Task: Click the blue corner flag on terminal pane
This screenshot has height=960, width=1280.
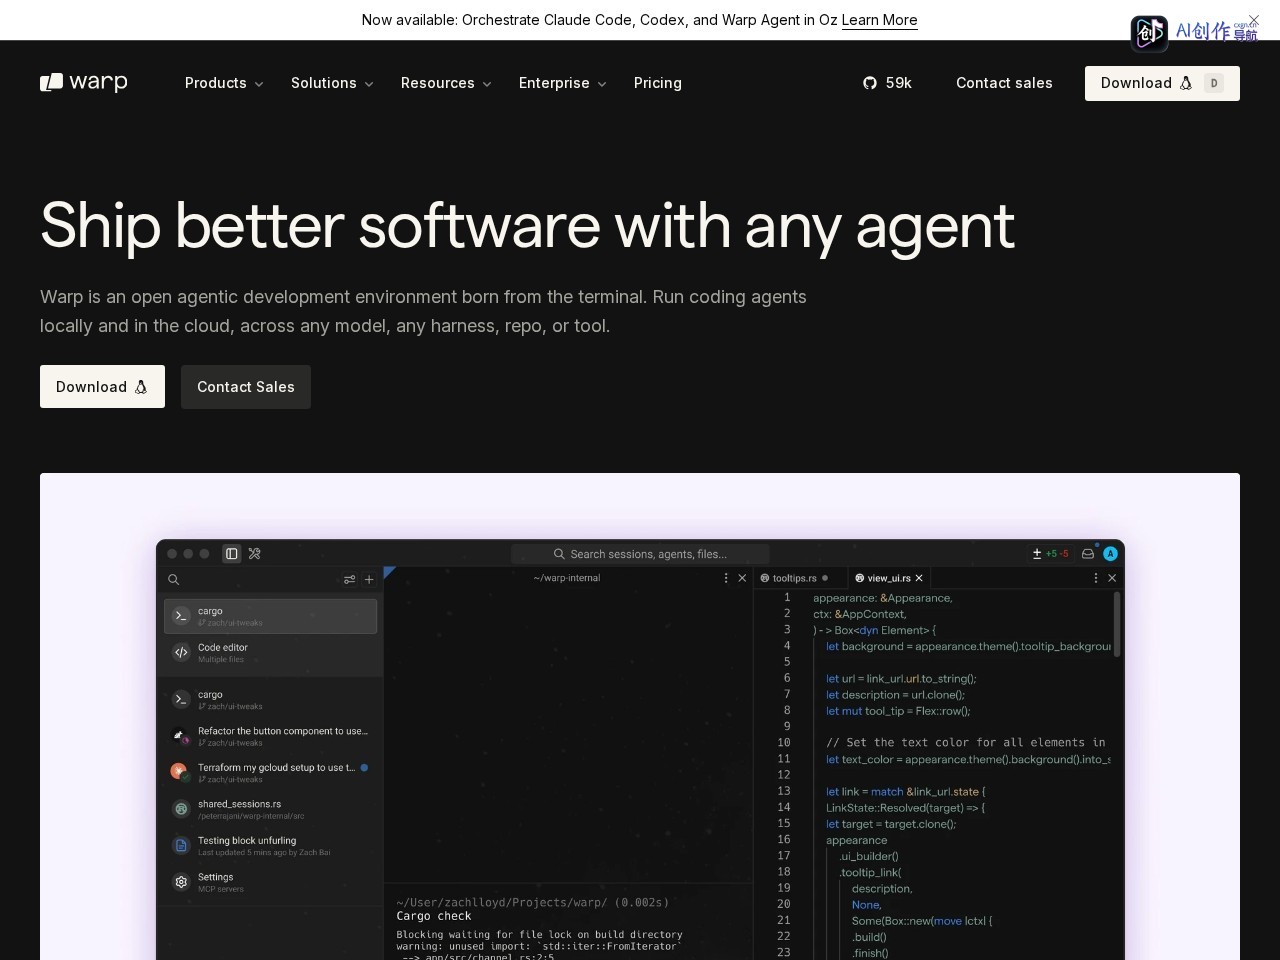Action: coord(390,572)
